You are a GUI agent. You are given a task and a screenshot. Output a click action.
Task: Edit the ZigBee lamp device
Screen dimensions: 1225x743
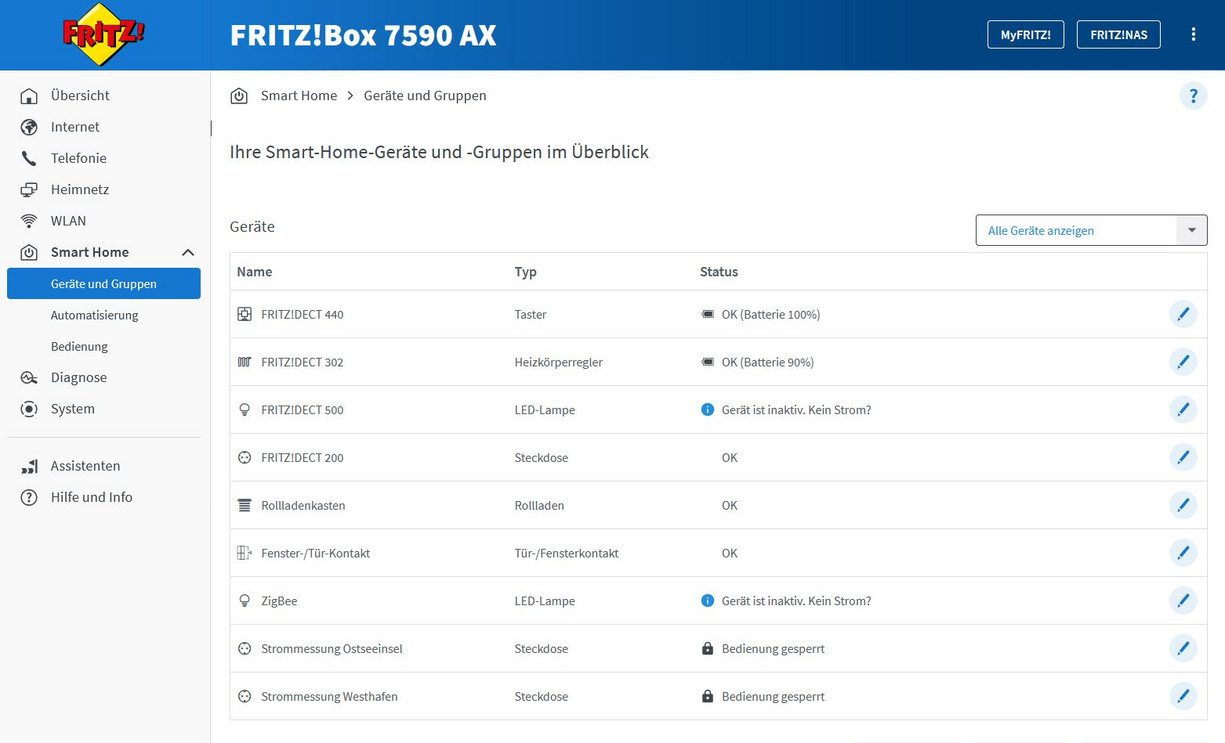[x=1183, y=601]
